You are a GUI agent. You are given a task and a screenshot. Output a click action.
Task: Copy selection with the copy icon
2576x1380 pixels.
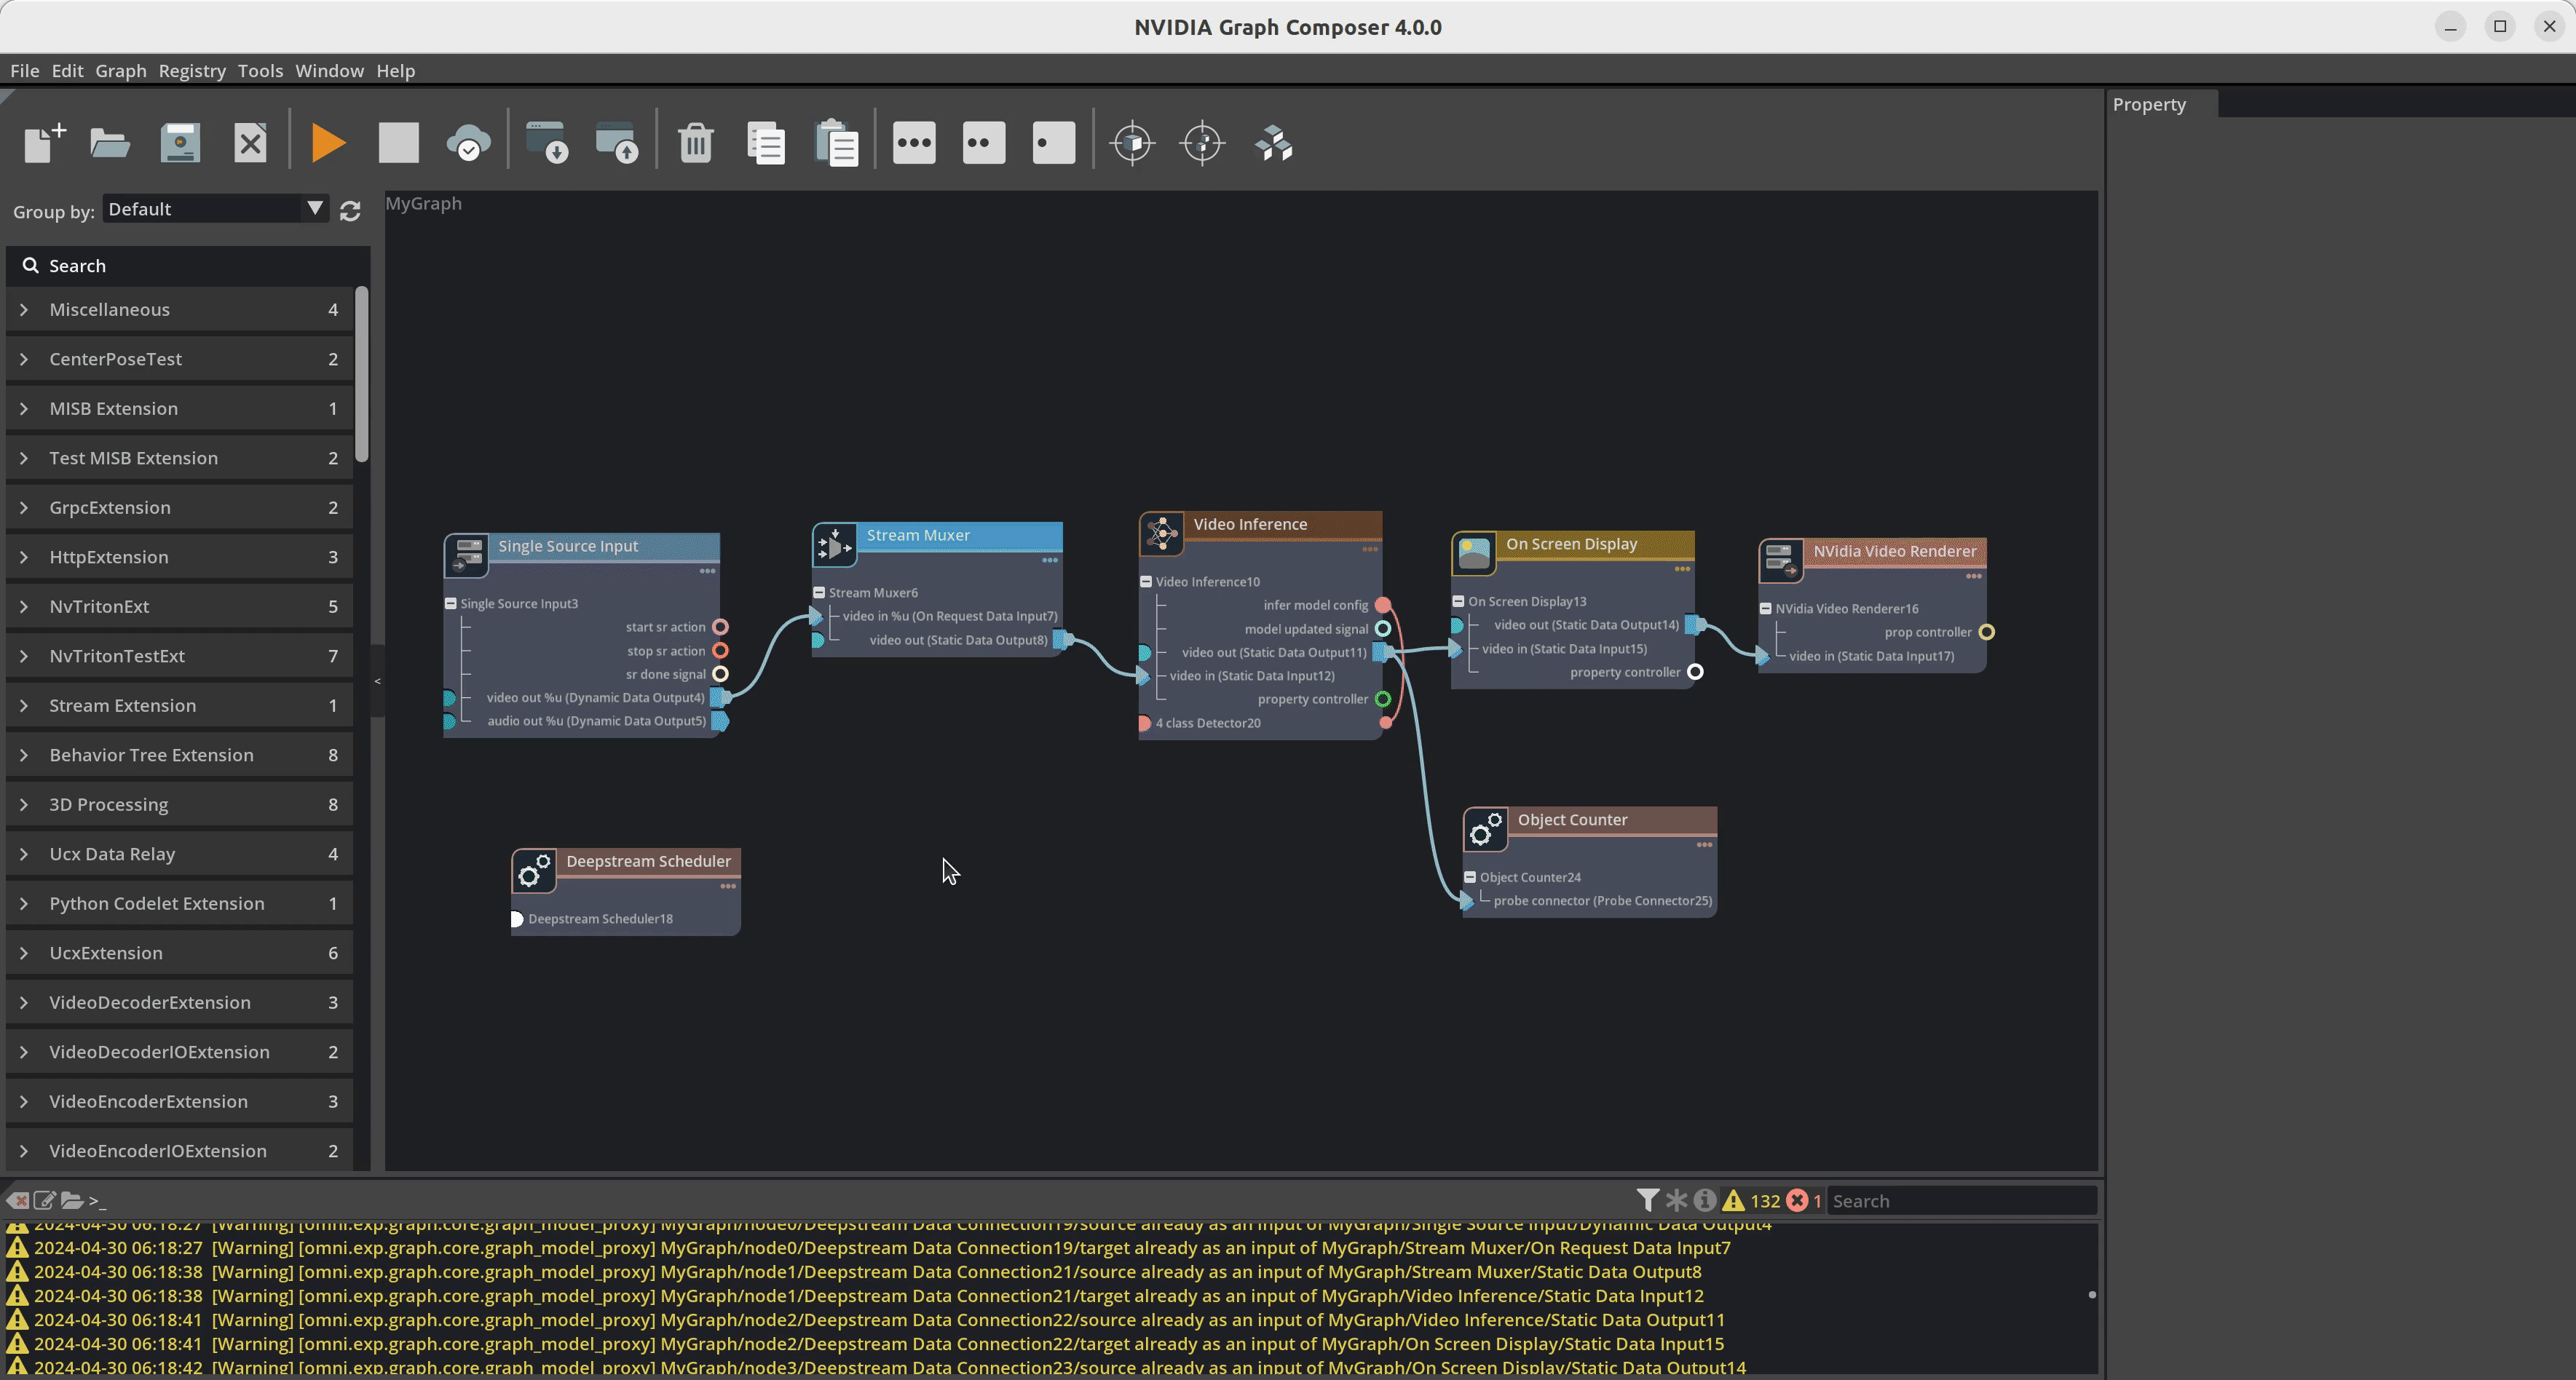(766, 143)
